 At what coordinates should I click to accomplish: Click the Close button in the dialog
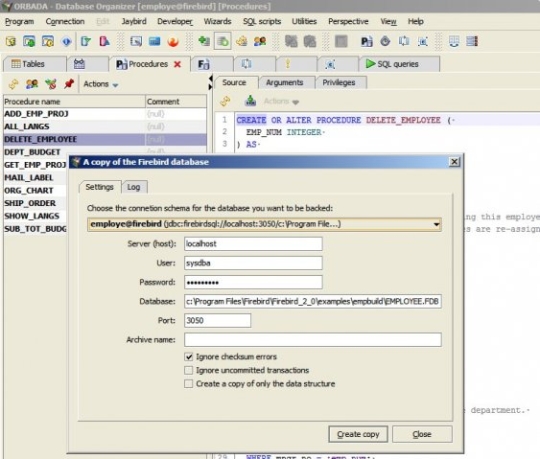point(422,434)
